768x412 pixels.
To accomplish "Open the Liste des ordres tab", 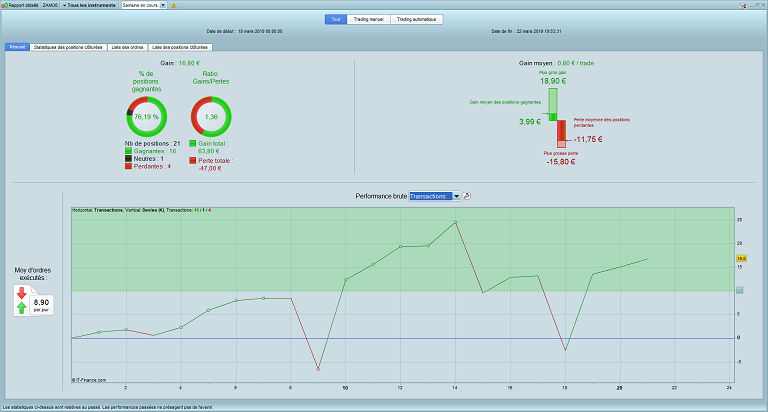I will click(127, 47).
